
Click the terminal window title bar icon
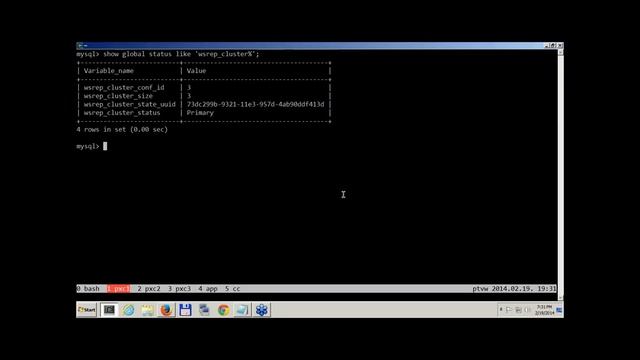coord(80,45)
